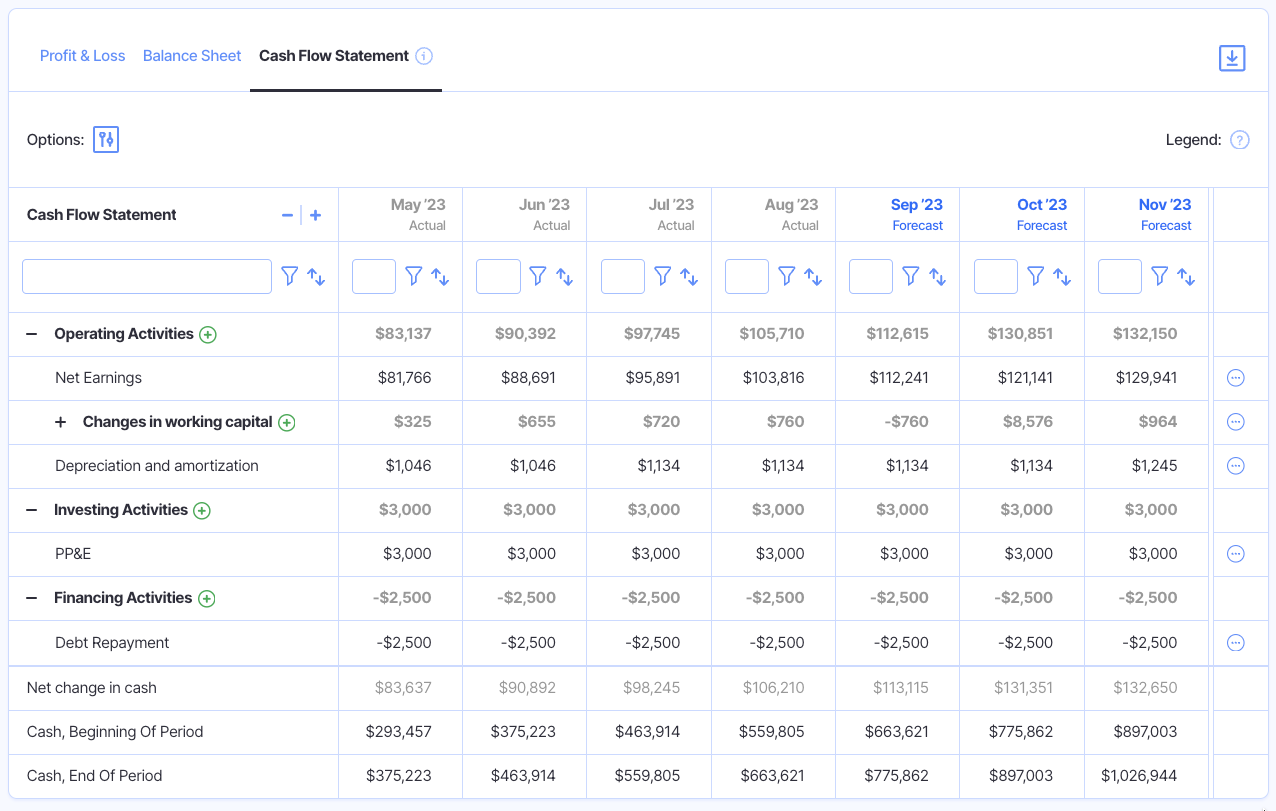Image resolution: width=1276 pixels, height=811 pixels.
Task: Open the Balance Sheet tab
Action: tap(191, 56)
